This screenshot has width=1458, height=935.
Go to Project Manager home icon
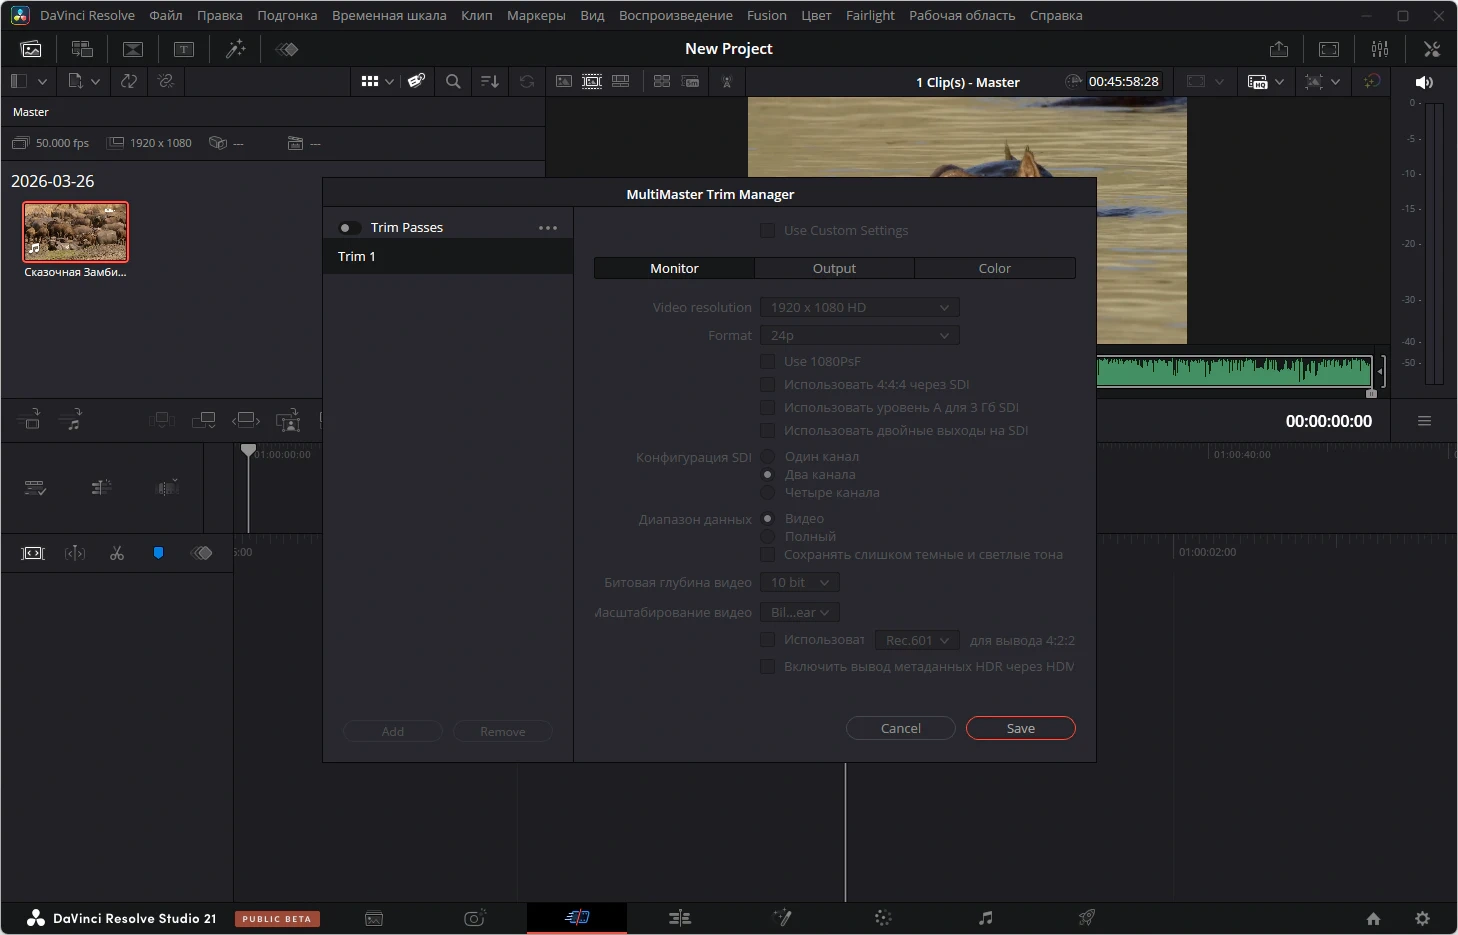point(1373,918)
